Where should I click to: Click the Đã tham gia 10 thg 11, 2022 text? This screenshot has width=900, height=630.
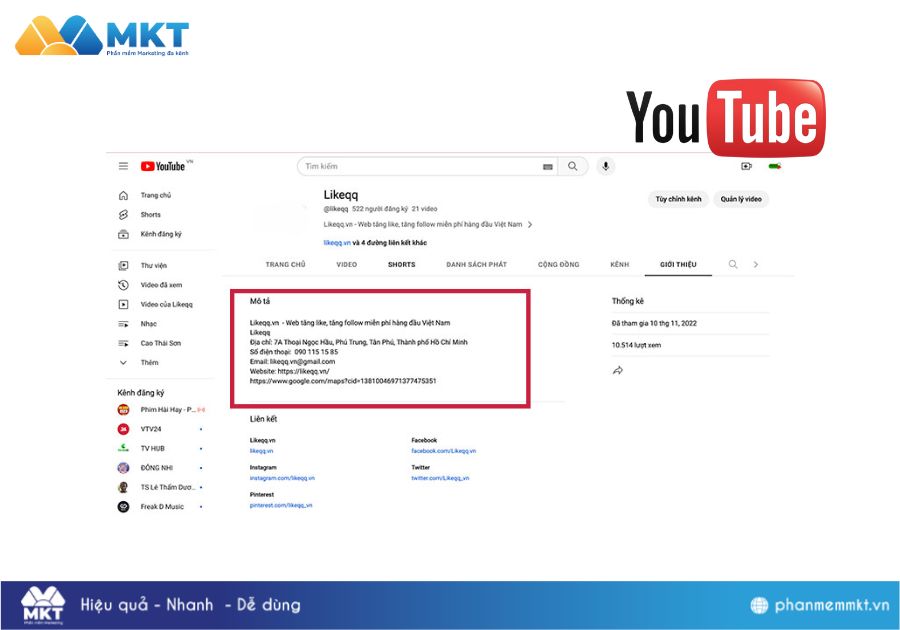(654, 324)
